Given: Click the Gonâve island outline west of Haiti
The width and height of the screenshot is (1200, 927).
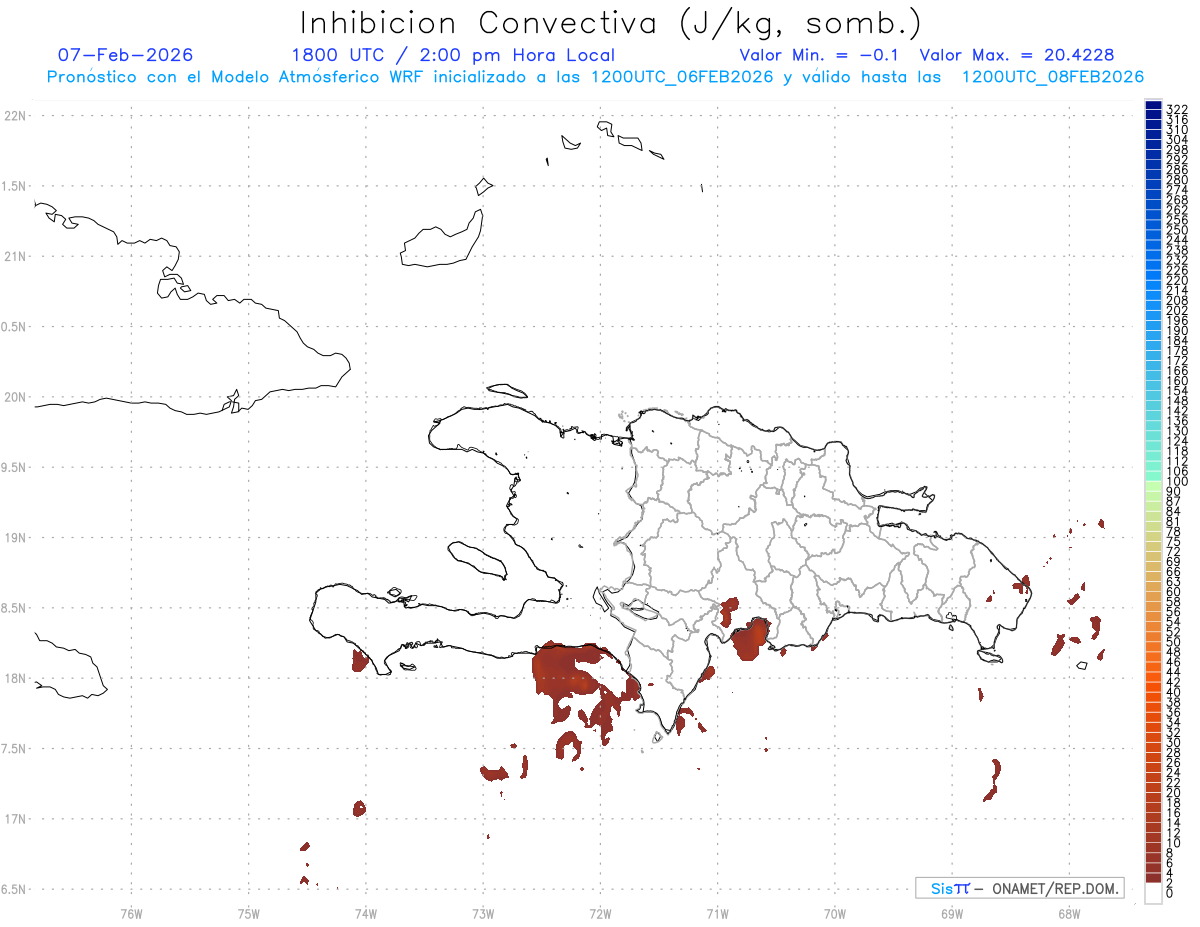Looking at the screenshot, I should 477,559.
